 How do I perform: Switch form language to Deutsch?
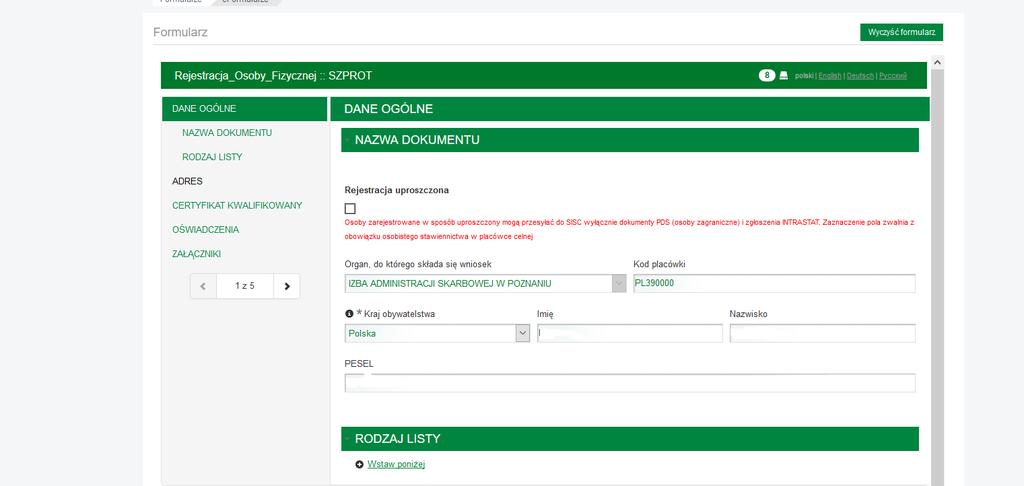pos(860,76)
